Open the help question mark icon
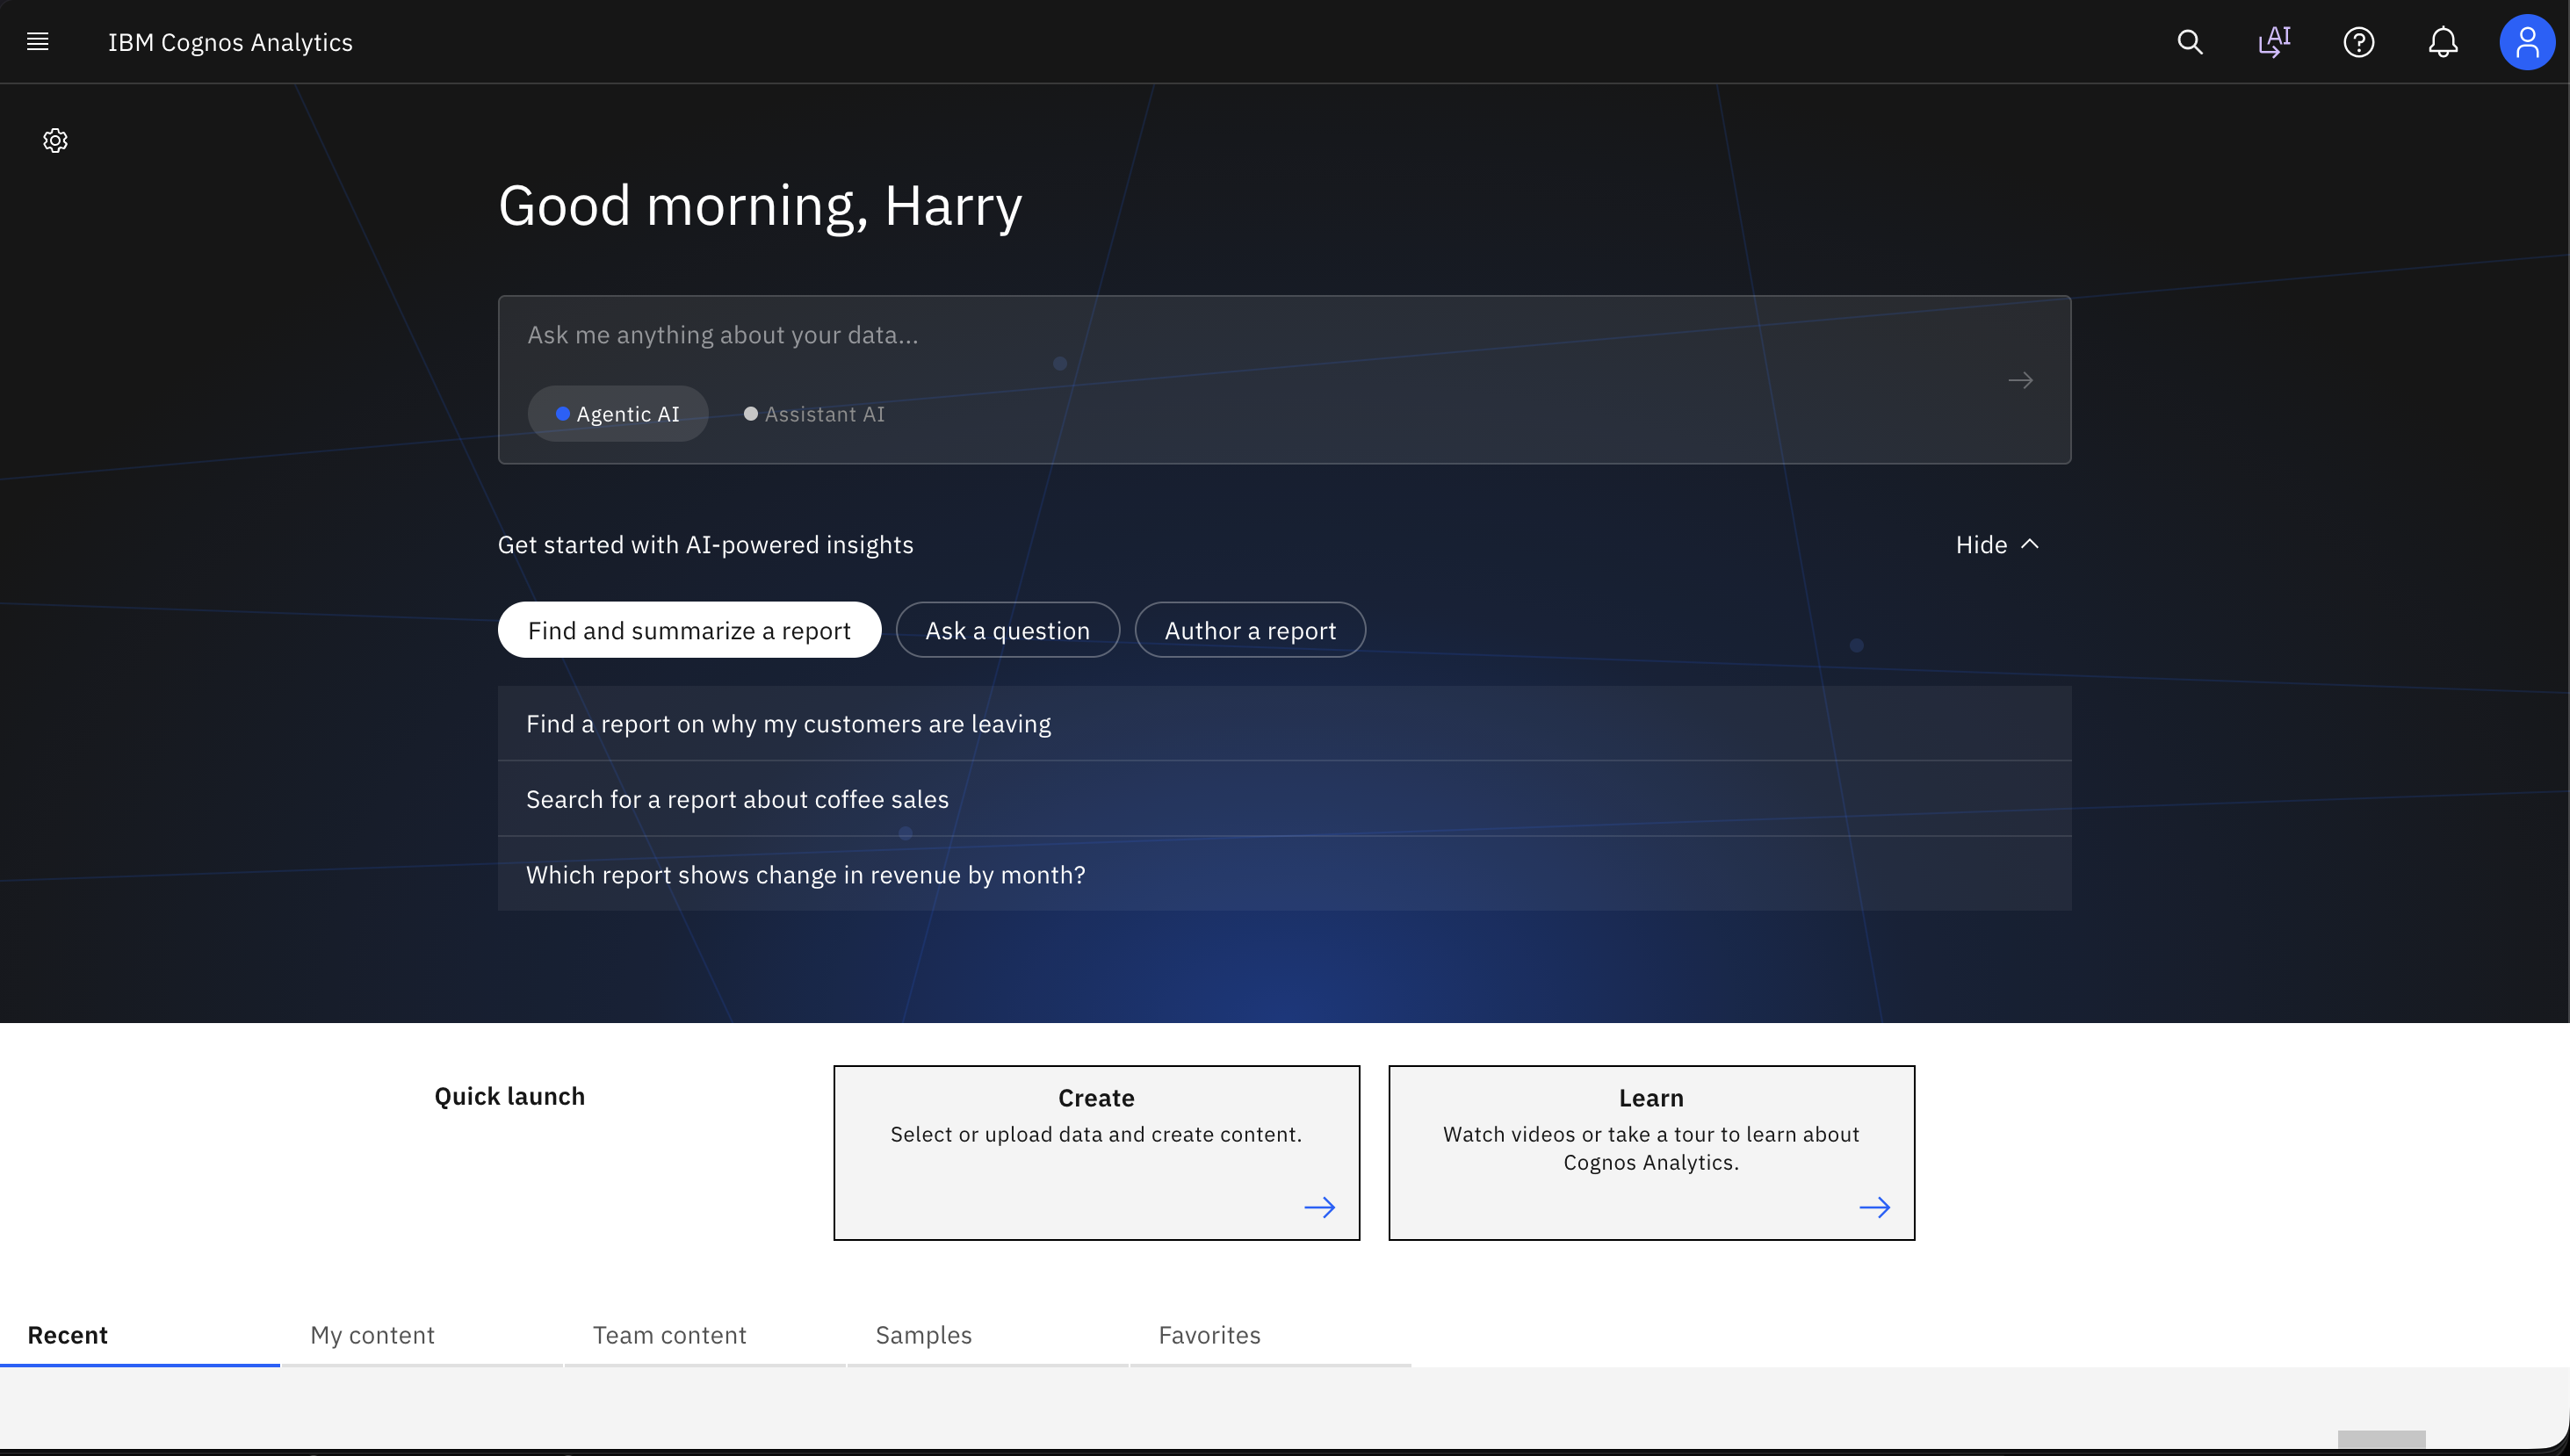 point(2359,42)
